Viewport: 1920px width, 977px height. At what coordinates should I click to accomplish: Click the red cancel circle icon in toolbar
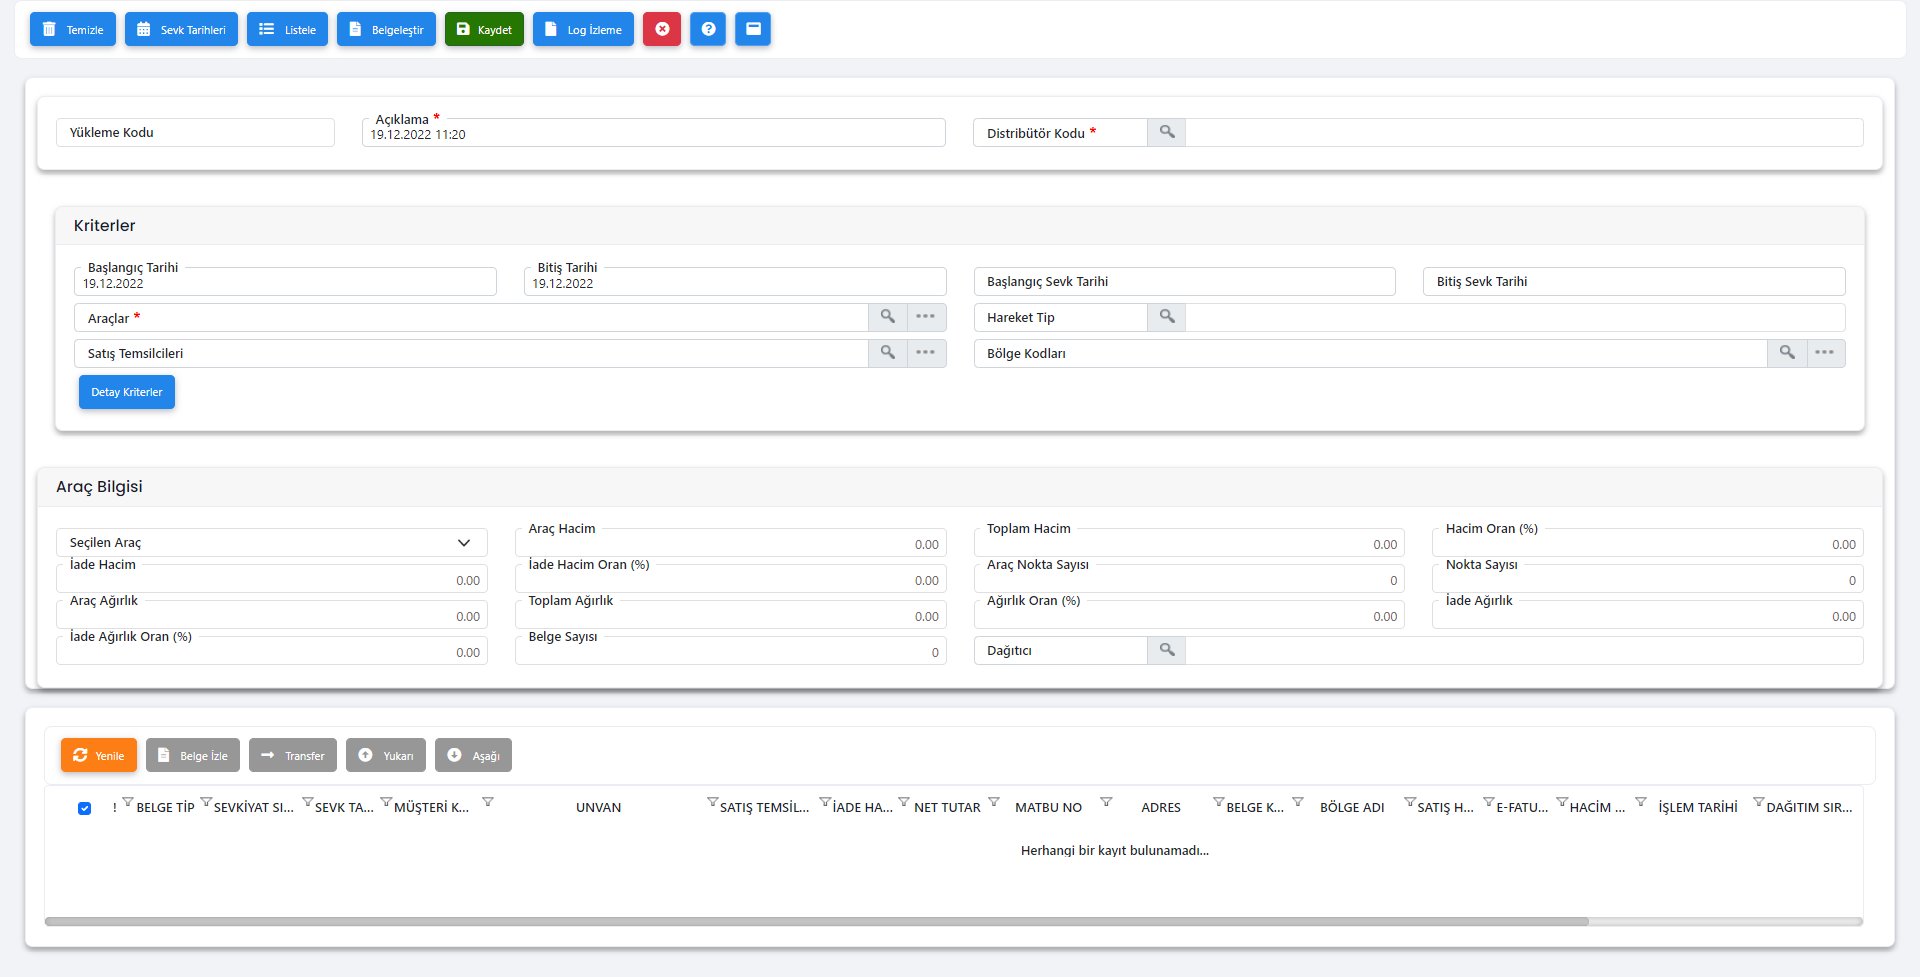662,29
